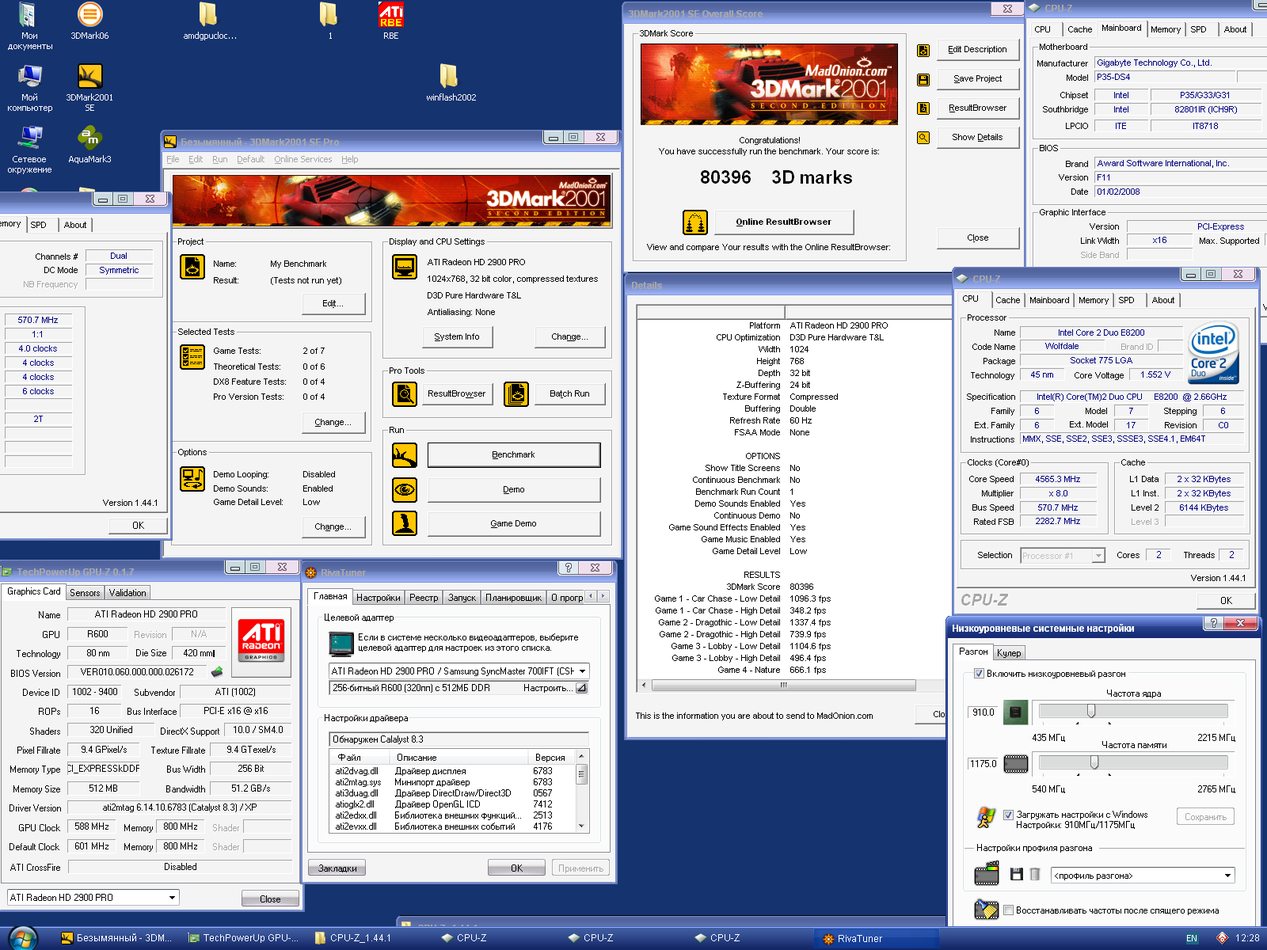Open the 3DMark06 desktop shortcut

click(89, 22)
